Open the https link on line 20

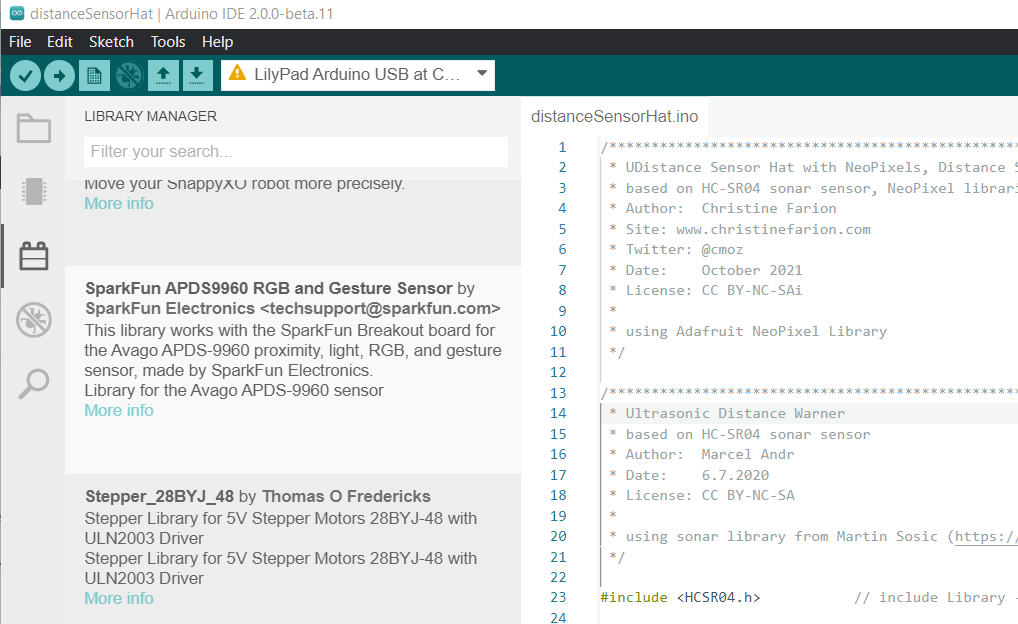point(986,536)
